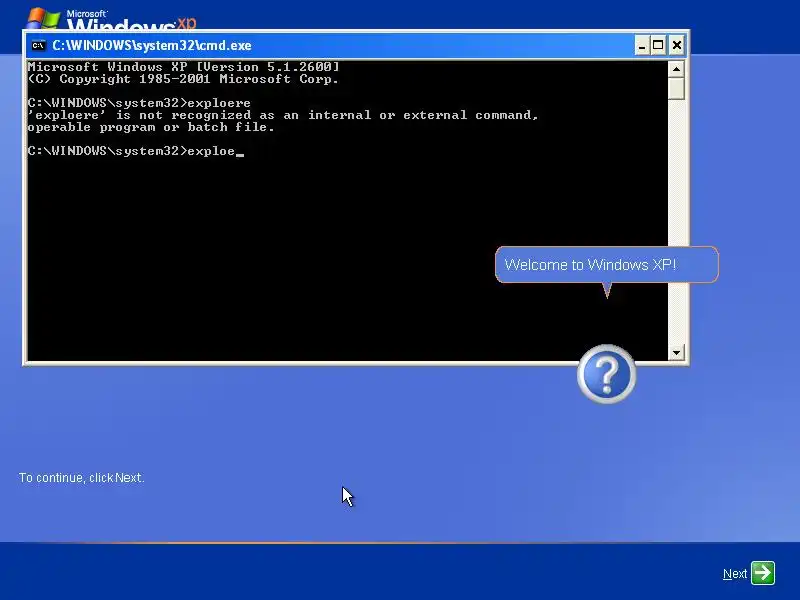Click the Microsoft Windows XP Version 5.1.2600 line
The width and height of the screenshot is (800, 600).
click(183, 67)
